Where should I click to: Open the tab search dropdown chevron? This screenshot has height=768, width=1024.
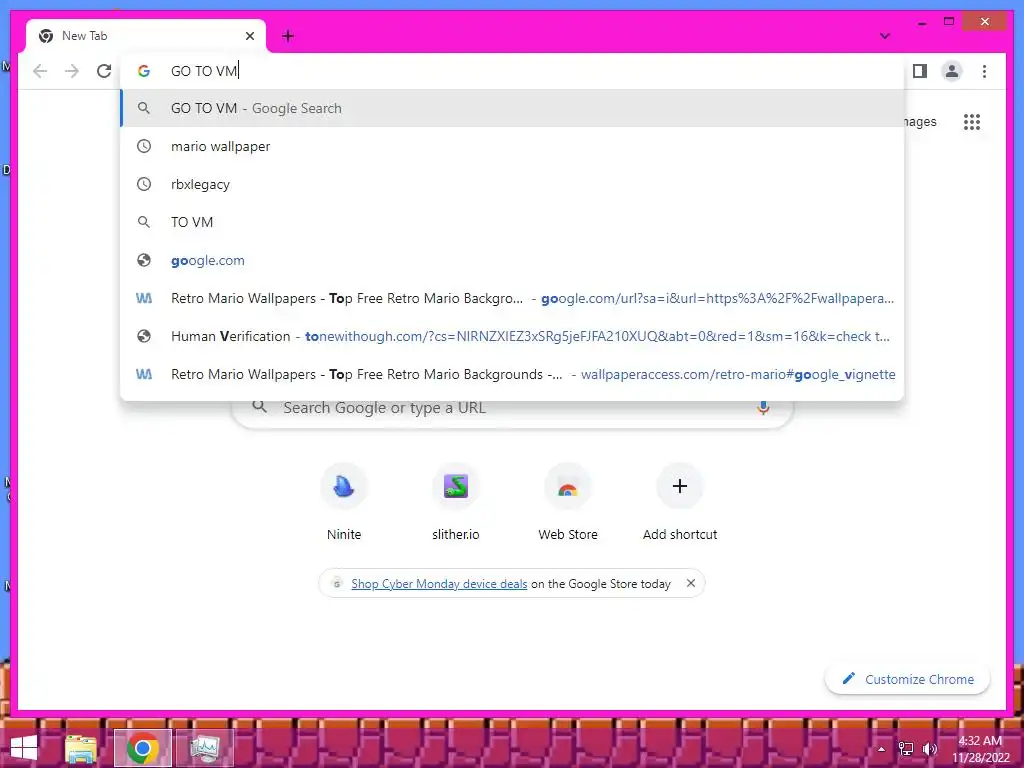884,36
